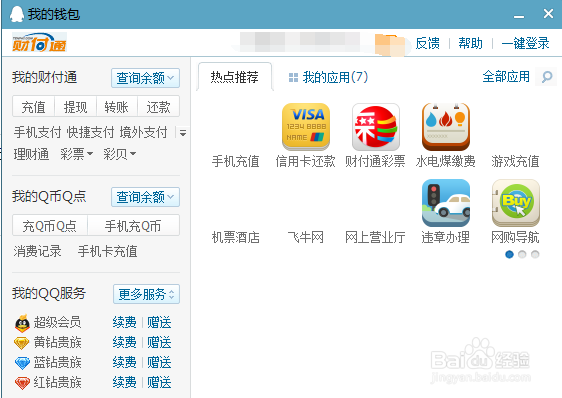The height and width of the screenshot is (398, 562).
Task: Select the first page indicator dot
Action: click(509, 254)
